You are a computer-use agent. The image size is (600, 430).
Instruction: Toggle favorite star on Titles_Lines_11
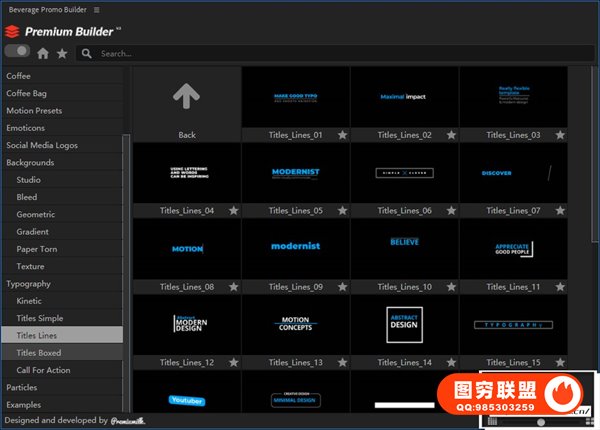point(560,287)
